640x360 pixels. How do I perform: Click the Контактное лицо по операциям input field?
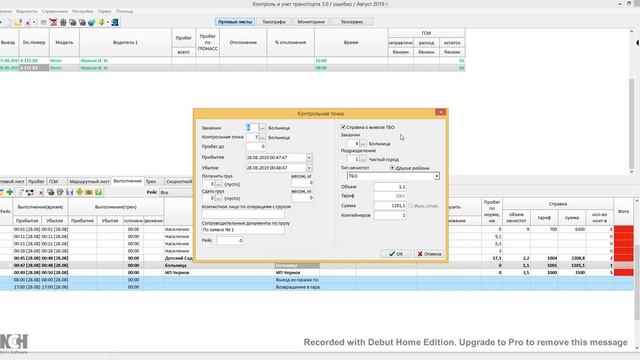click(x=243, y=214)
